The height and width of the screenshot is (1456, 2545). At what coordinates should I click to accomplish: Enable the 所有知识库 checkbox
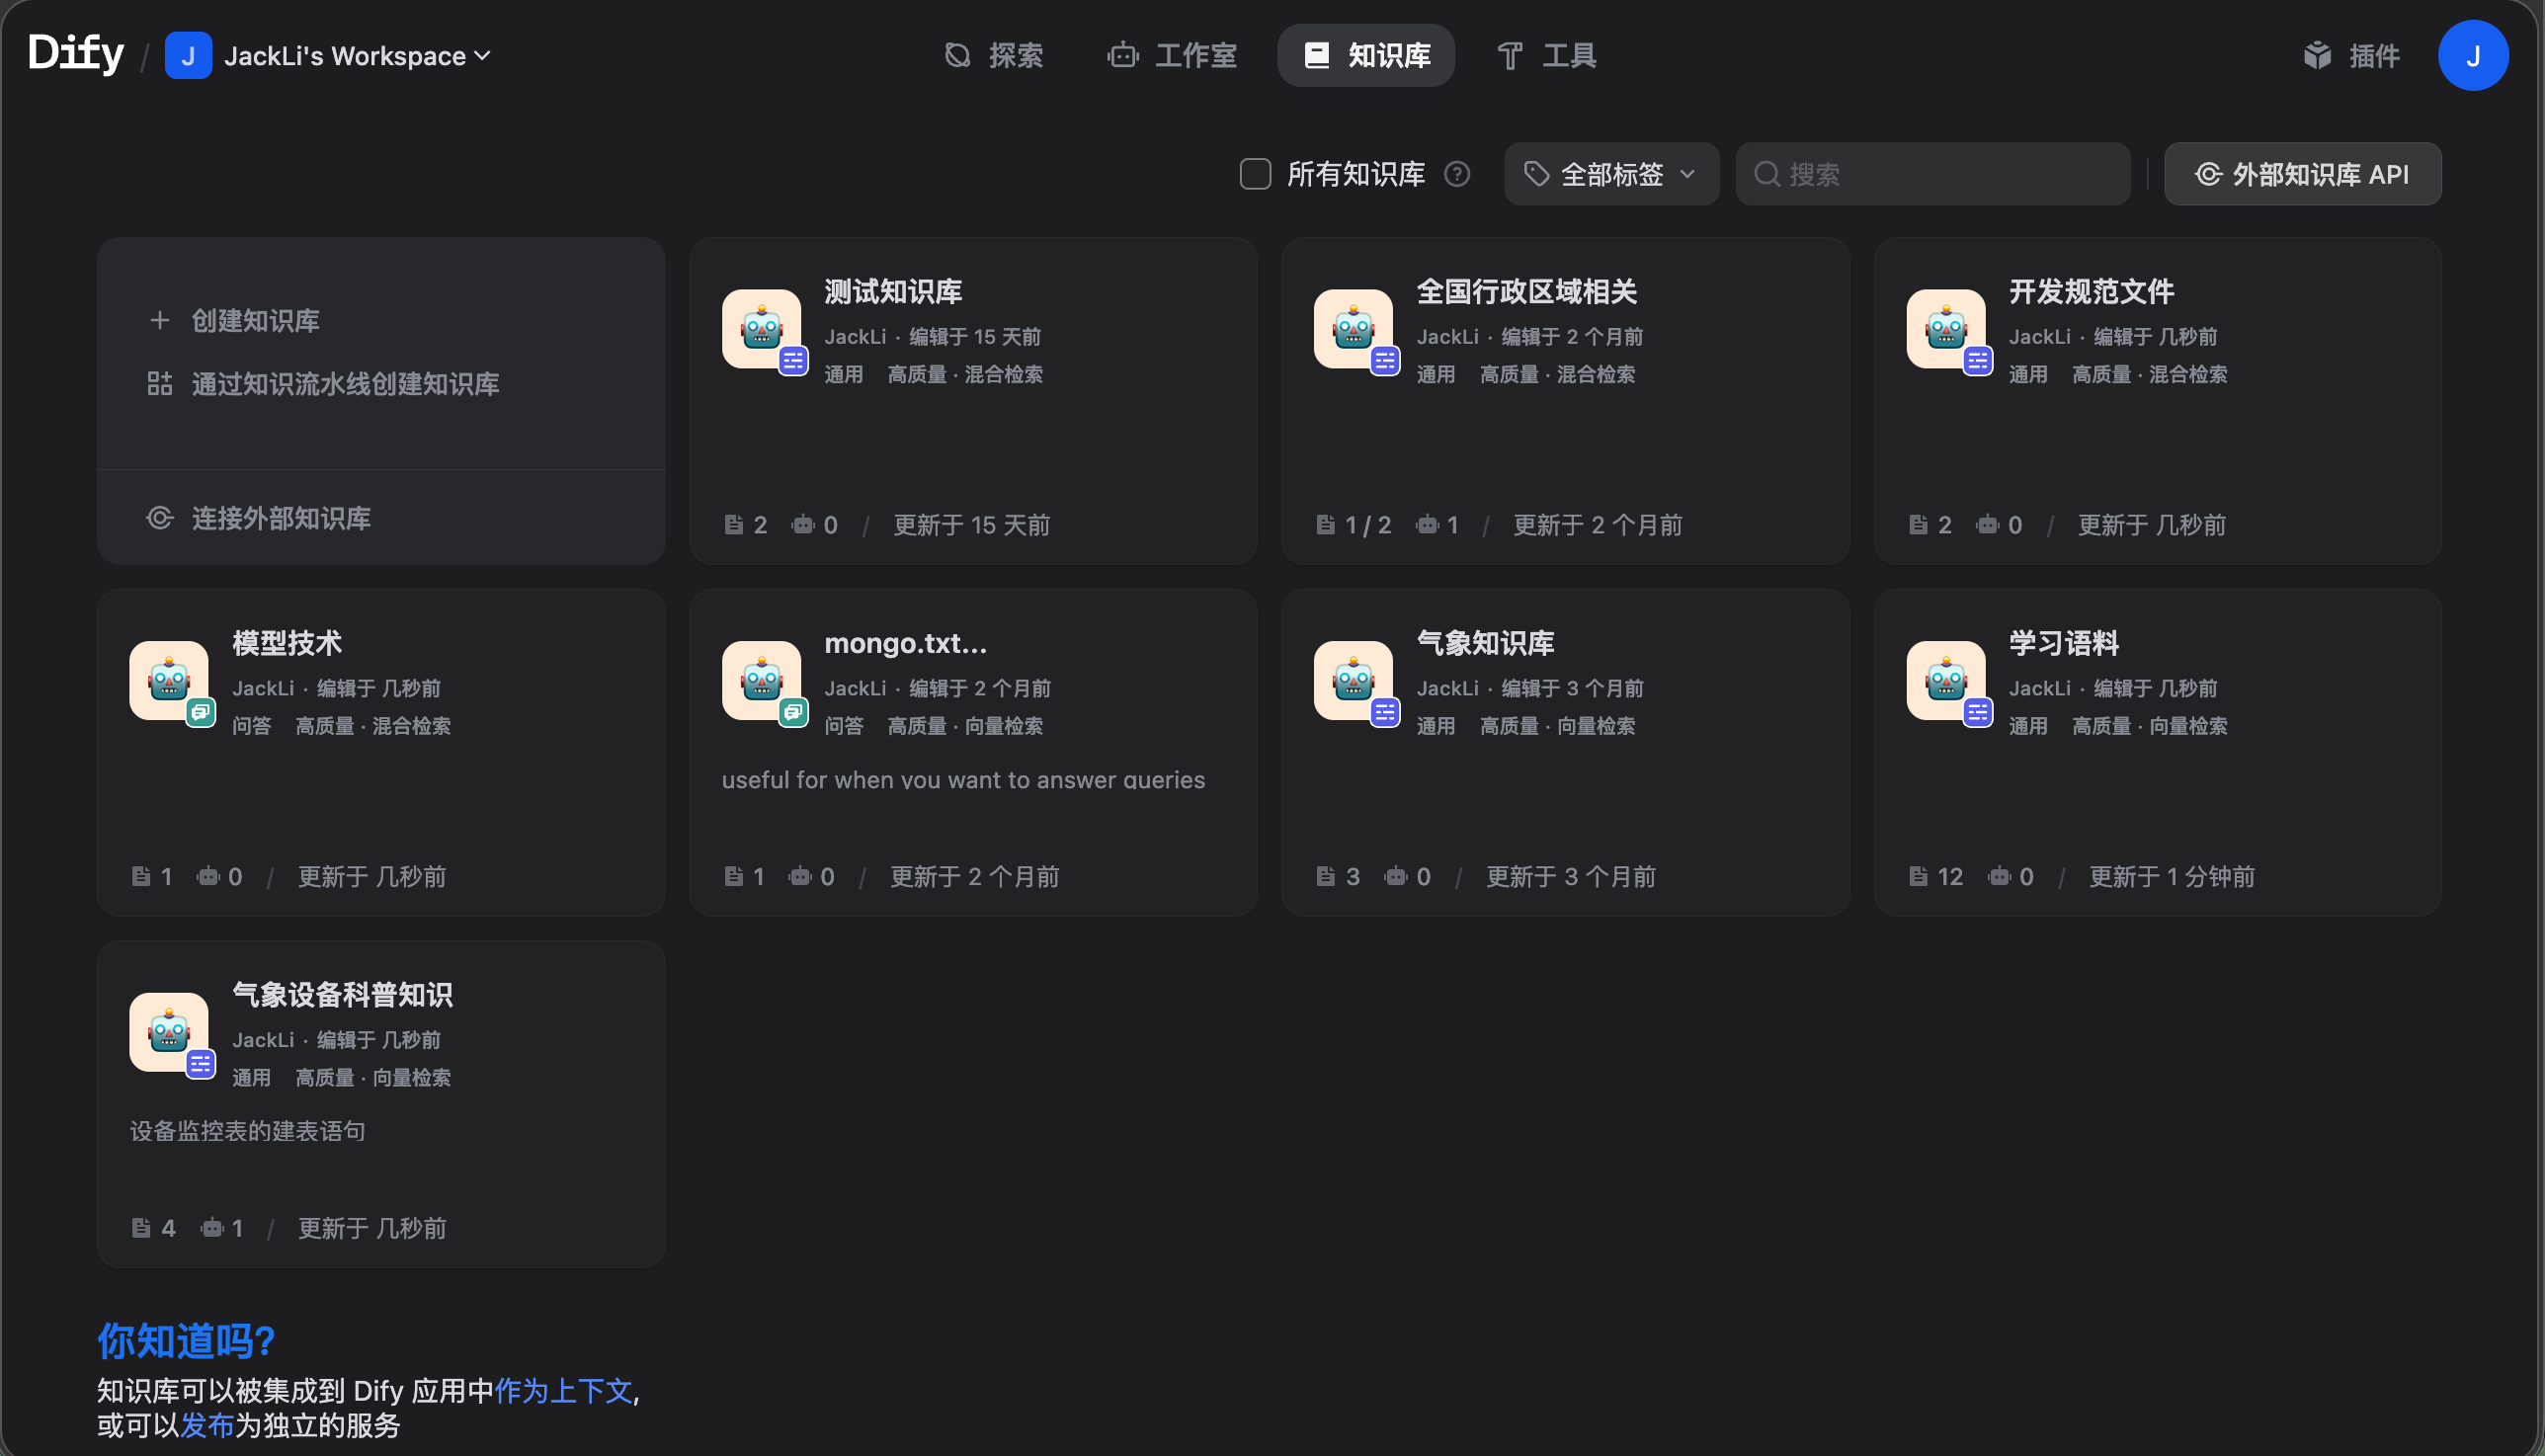click(x=1255, y=174)
